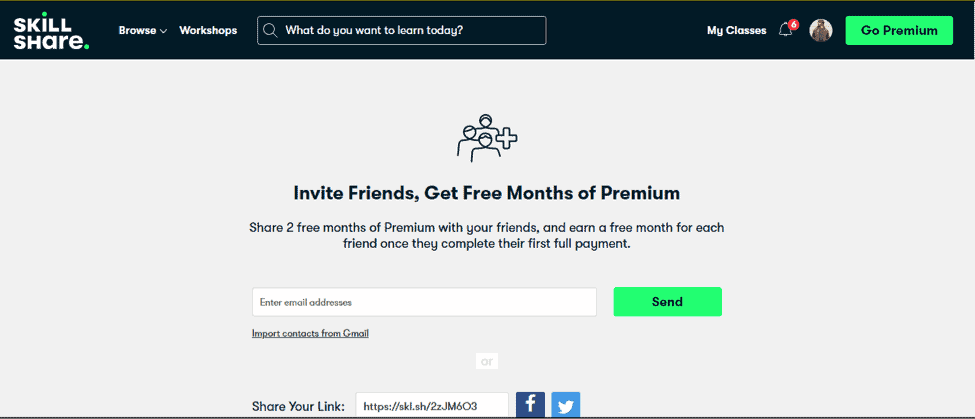This screenshot has width=975, height=419.
Task: Open My Classes
Action: pos(737,30)
